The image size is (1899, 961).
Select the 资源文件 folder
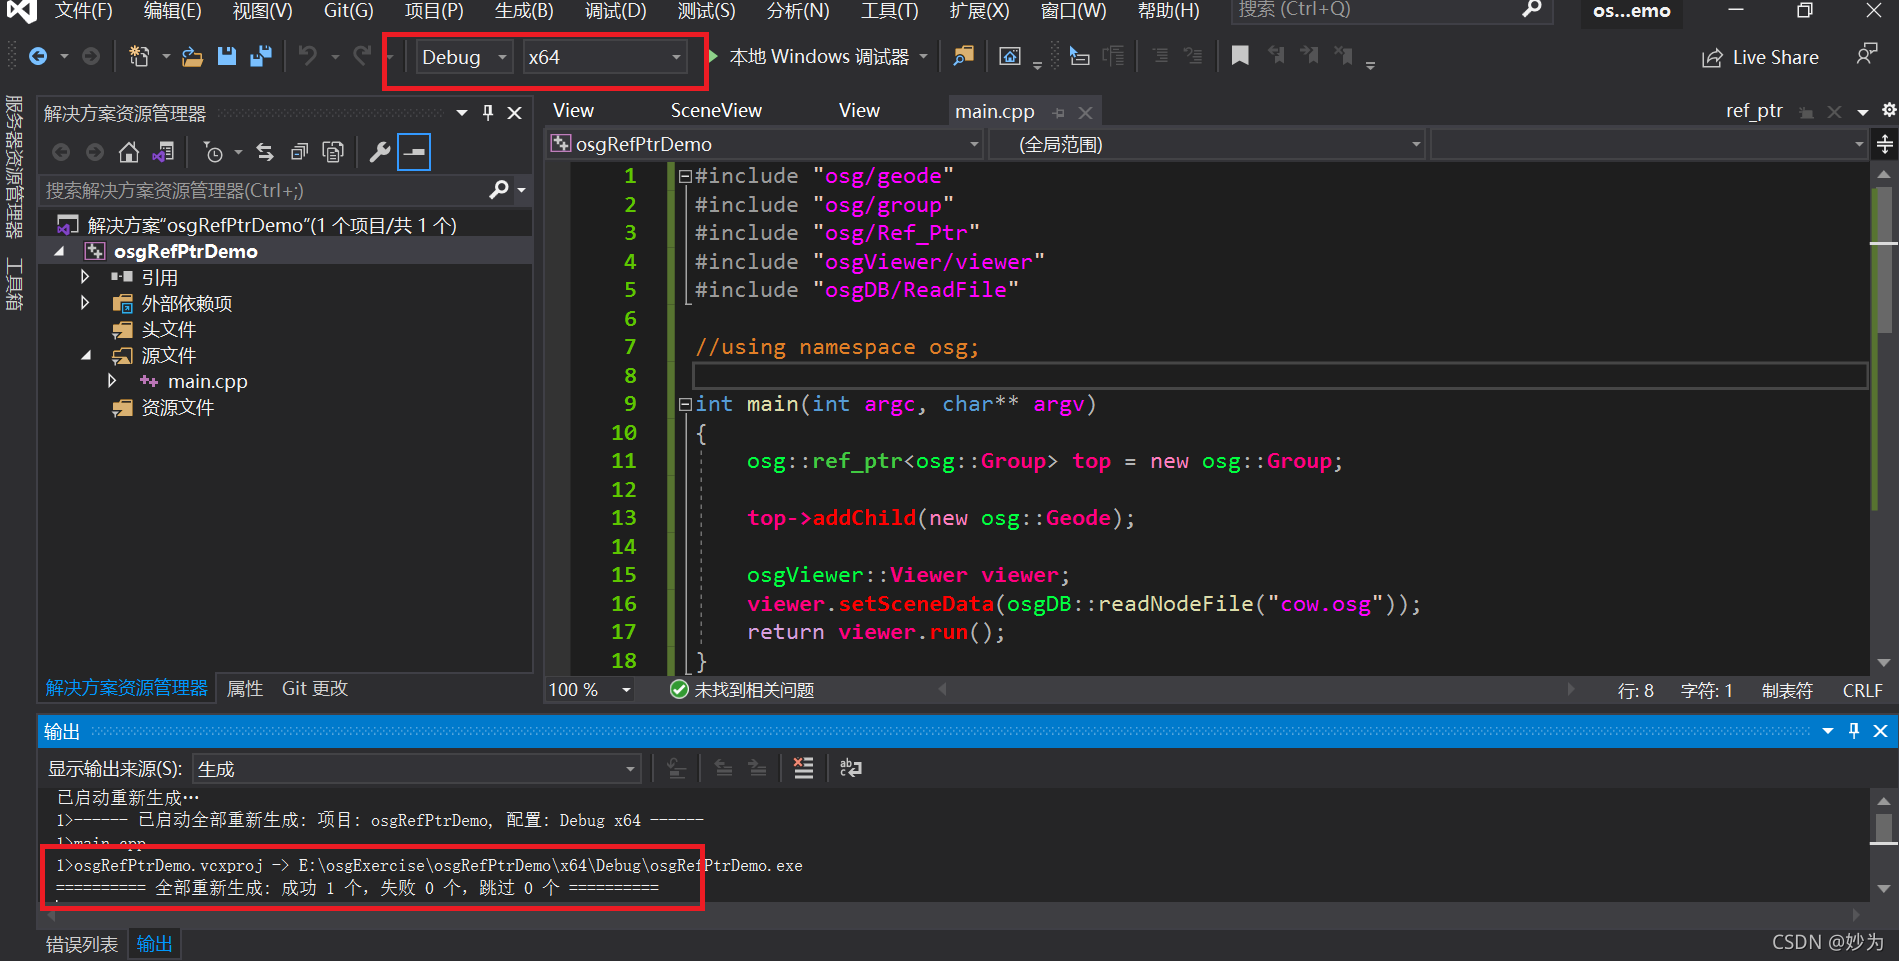[x=177, y=407]
